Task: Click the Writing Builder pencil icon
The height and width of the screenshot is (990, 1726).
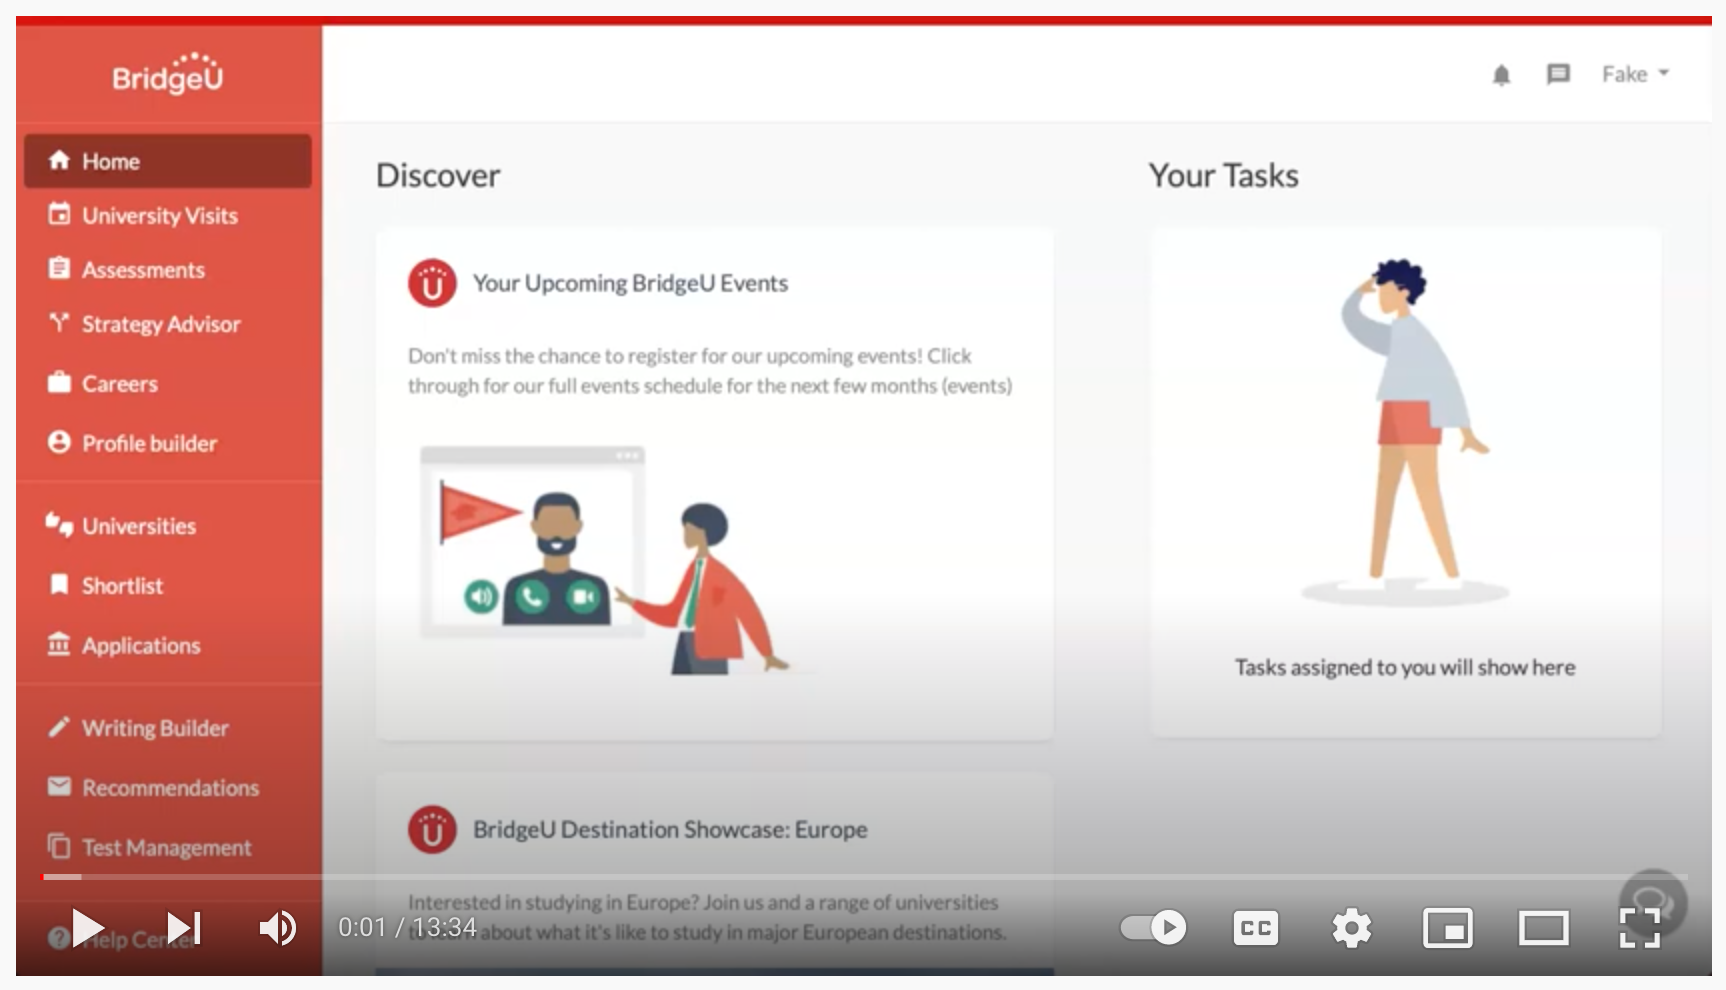Action: pos(59,727)
